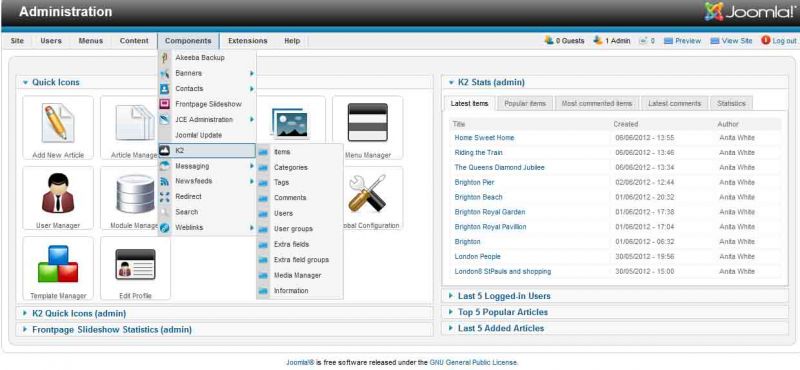The width and height of the screenshot is (800, 370).
Task: Click the Menu Manager icon
Action: click(367, 128)
